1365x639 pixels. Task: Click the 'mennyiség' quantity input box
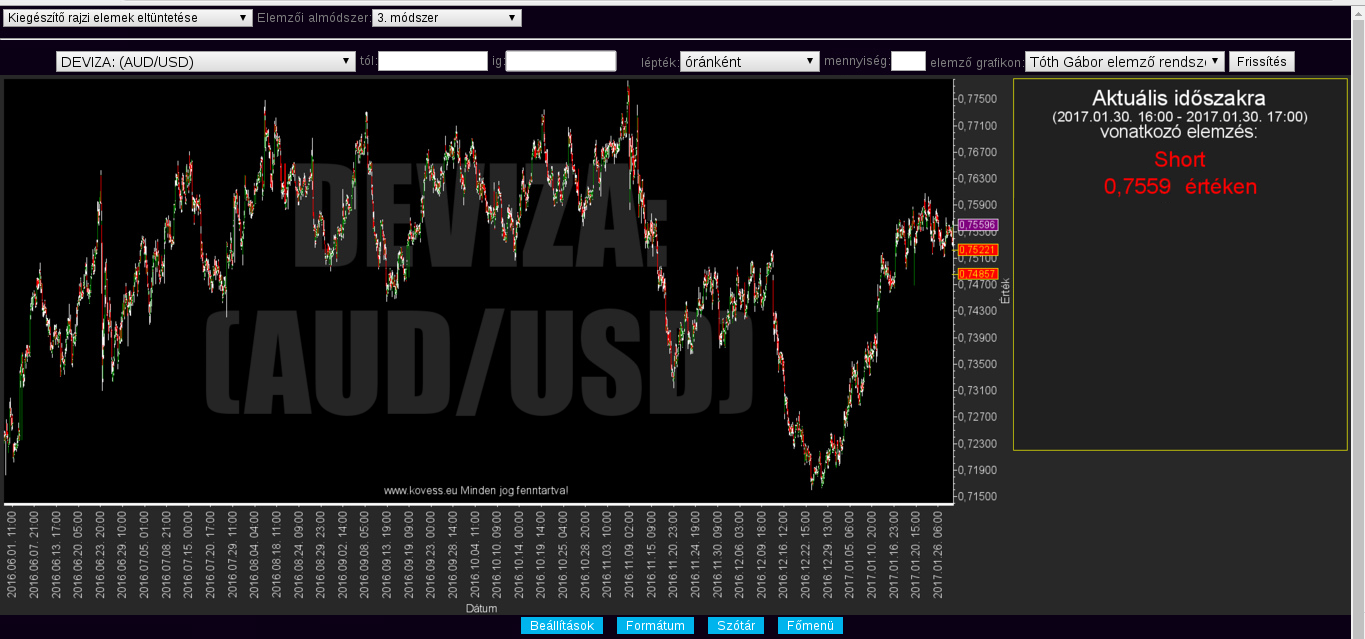(x=908, y=62)
